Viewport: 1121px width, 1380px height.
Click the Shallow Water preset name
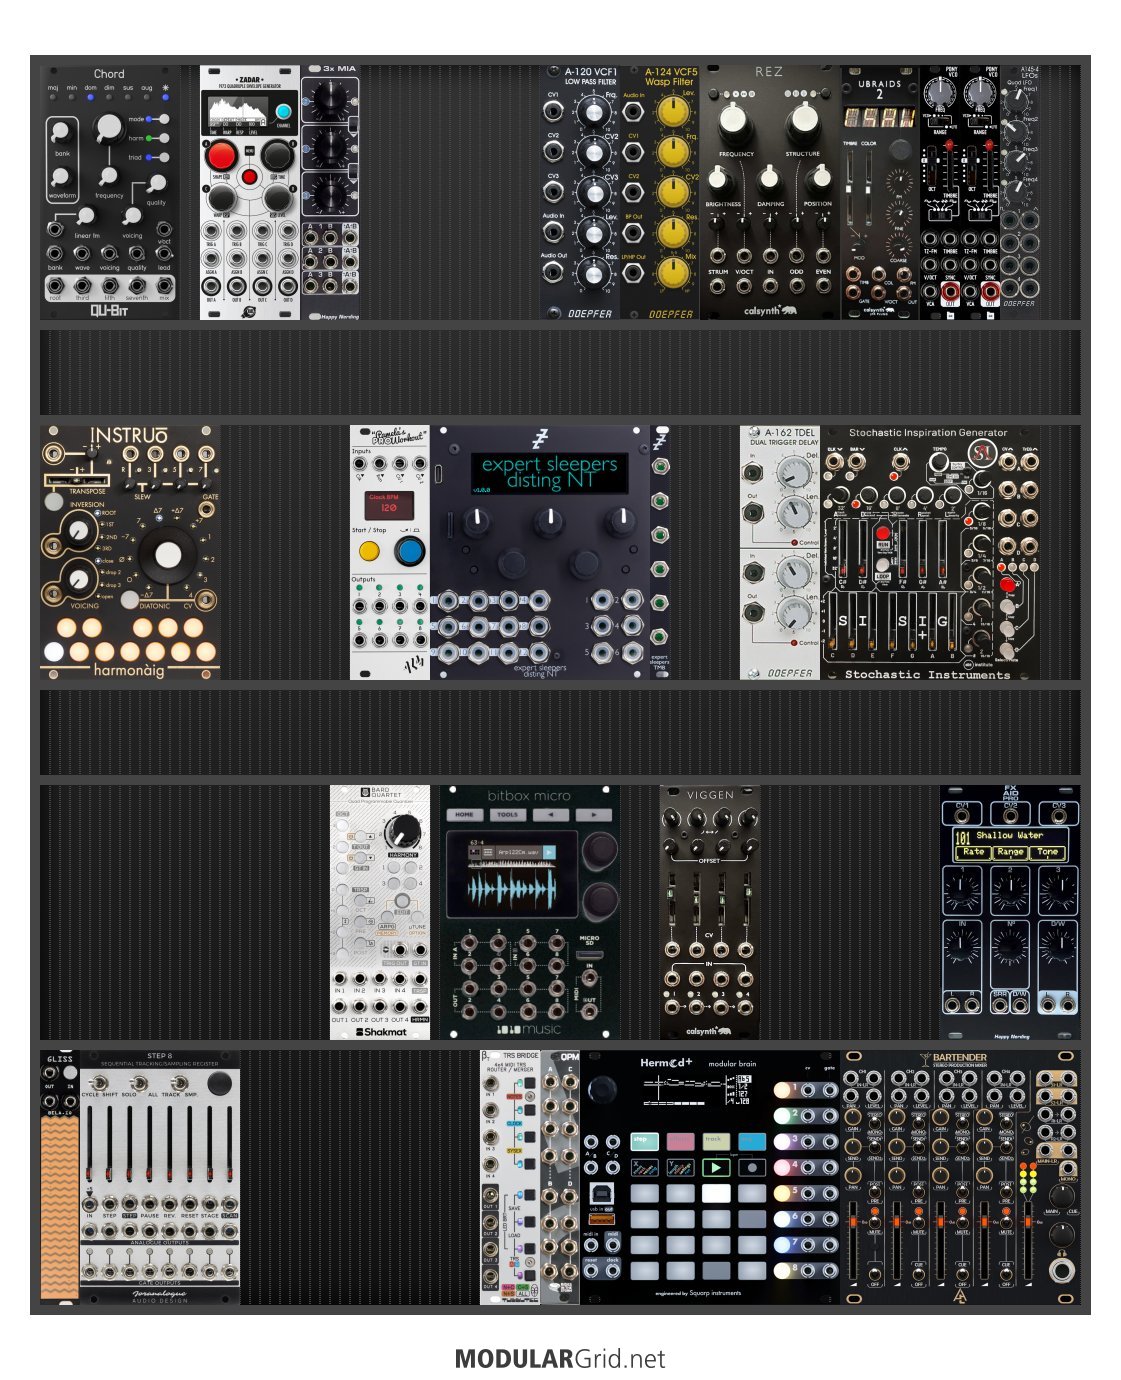pyautogui.click(x=1009, y=835)
